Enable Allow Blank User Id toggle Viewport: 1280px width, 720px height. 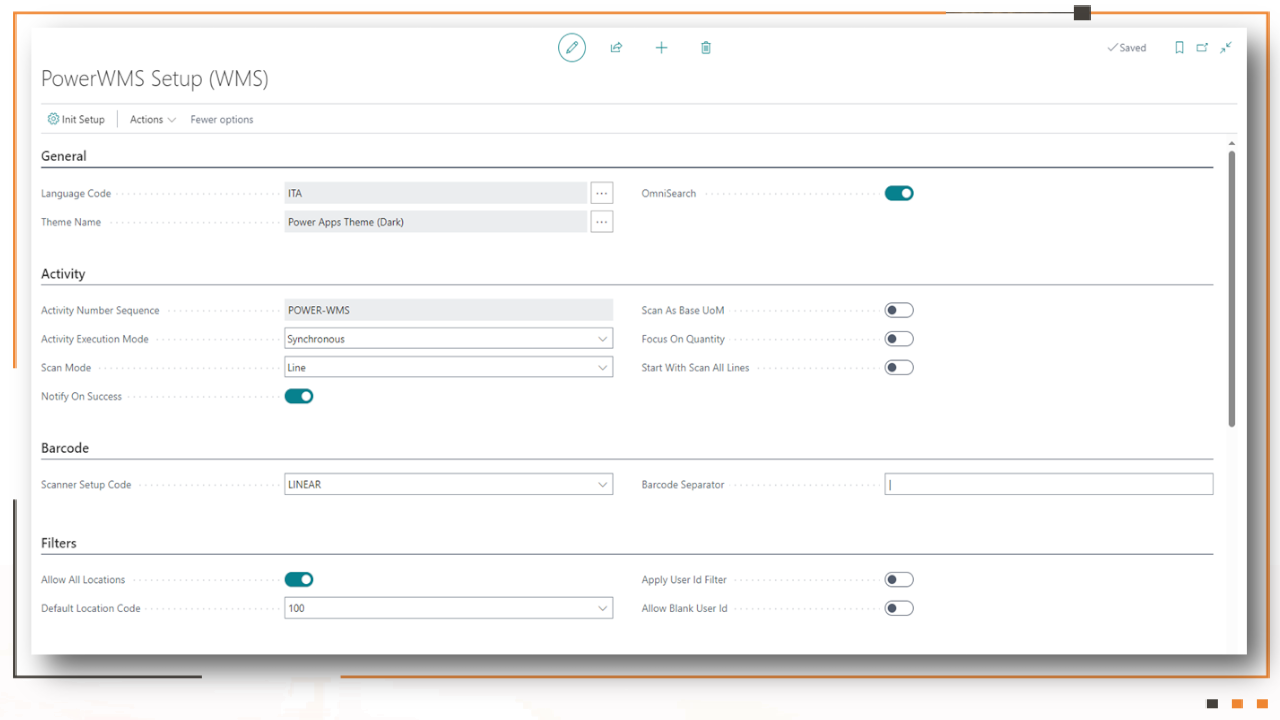(899, 608)
